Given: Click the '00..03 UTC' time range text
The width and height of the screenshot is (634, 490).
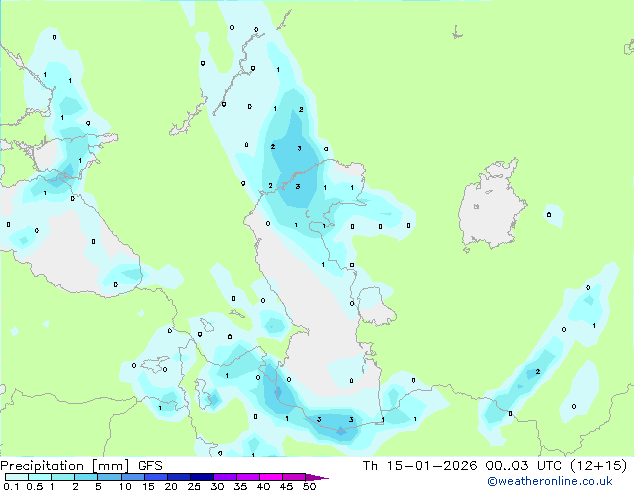Looking at the screenshot, I should (524, 466).
